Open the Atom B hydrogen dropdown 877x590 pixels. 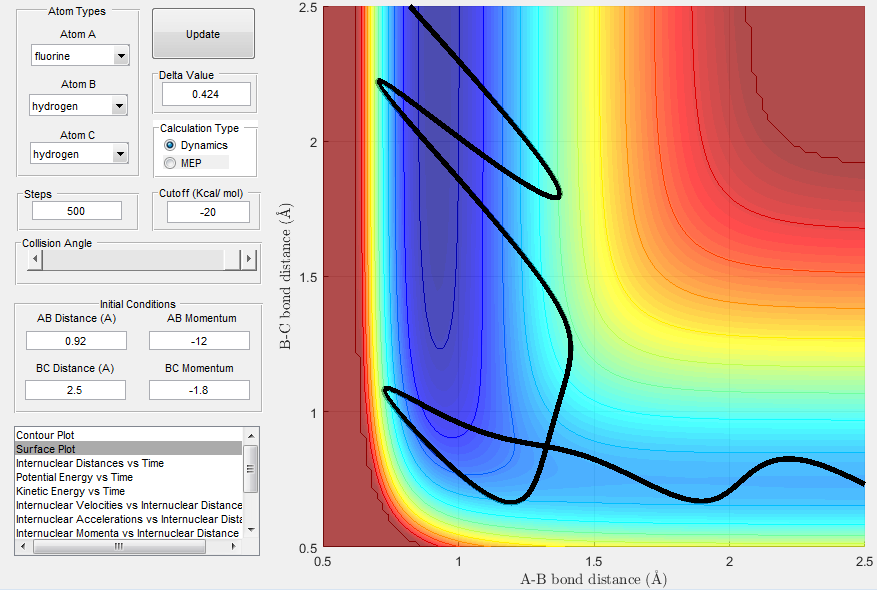coord(78,106)
